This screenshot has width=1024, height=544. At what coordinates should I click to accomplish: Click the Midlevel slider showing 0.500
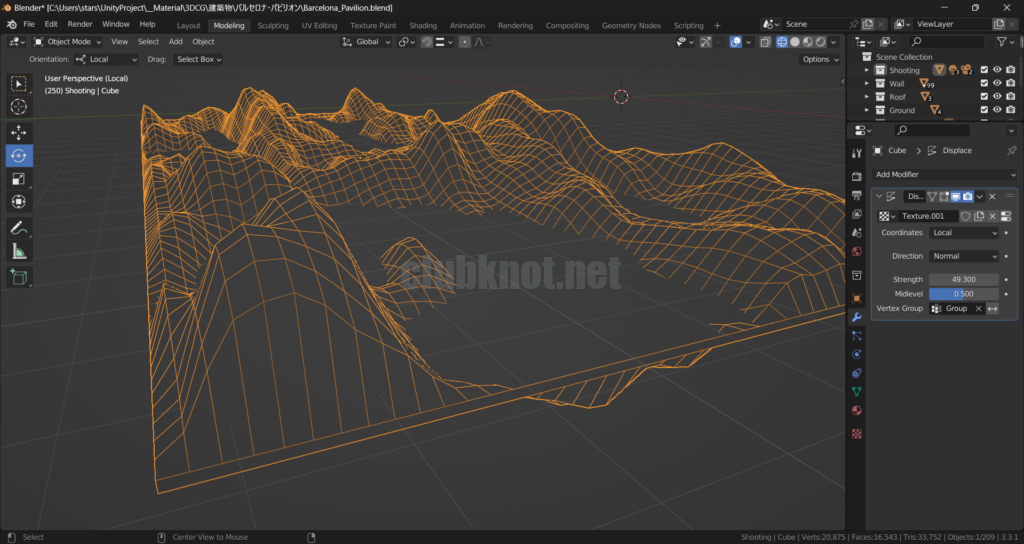point(963,294)
